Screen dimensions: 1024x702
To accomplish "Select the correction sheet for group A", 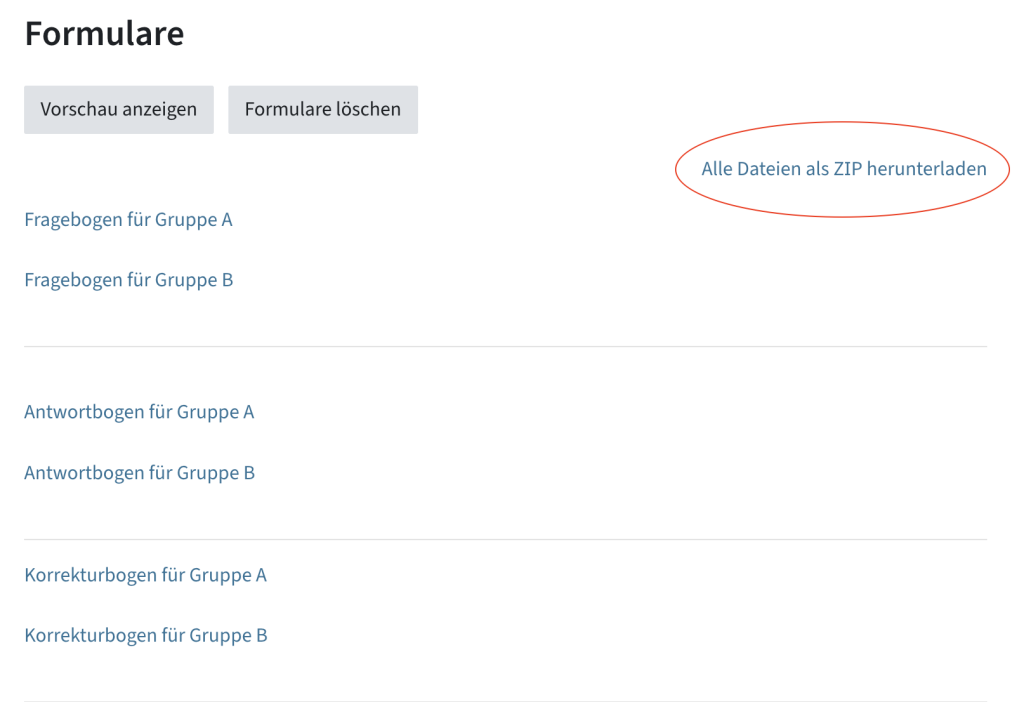I will click(x=145, y=575).
